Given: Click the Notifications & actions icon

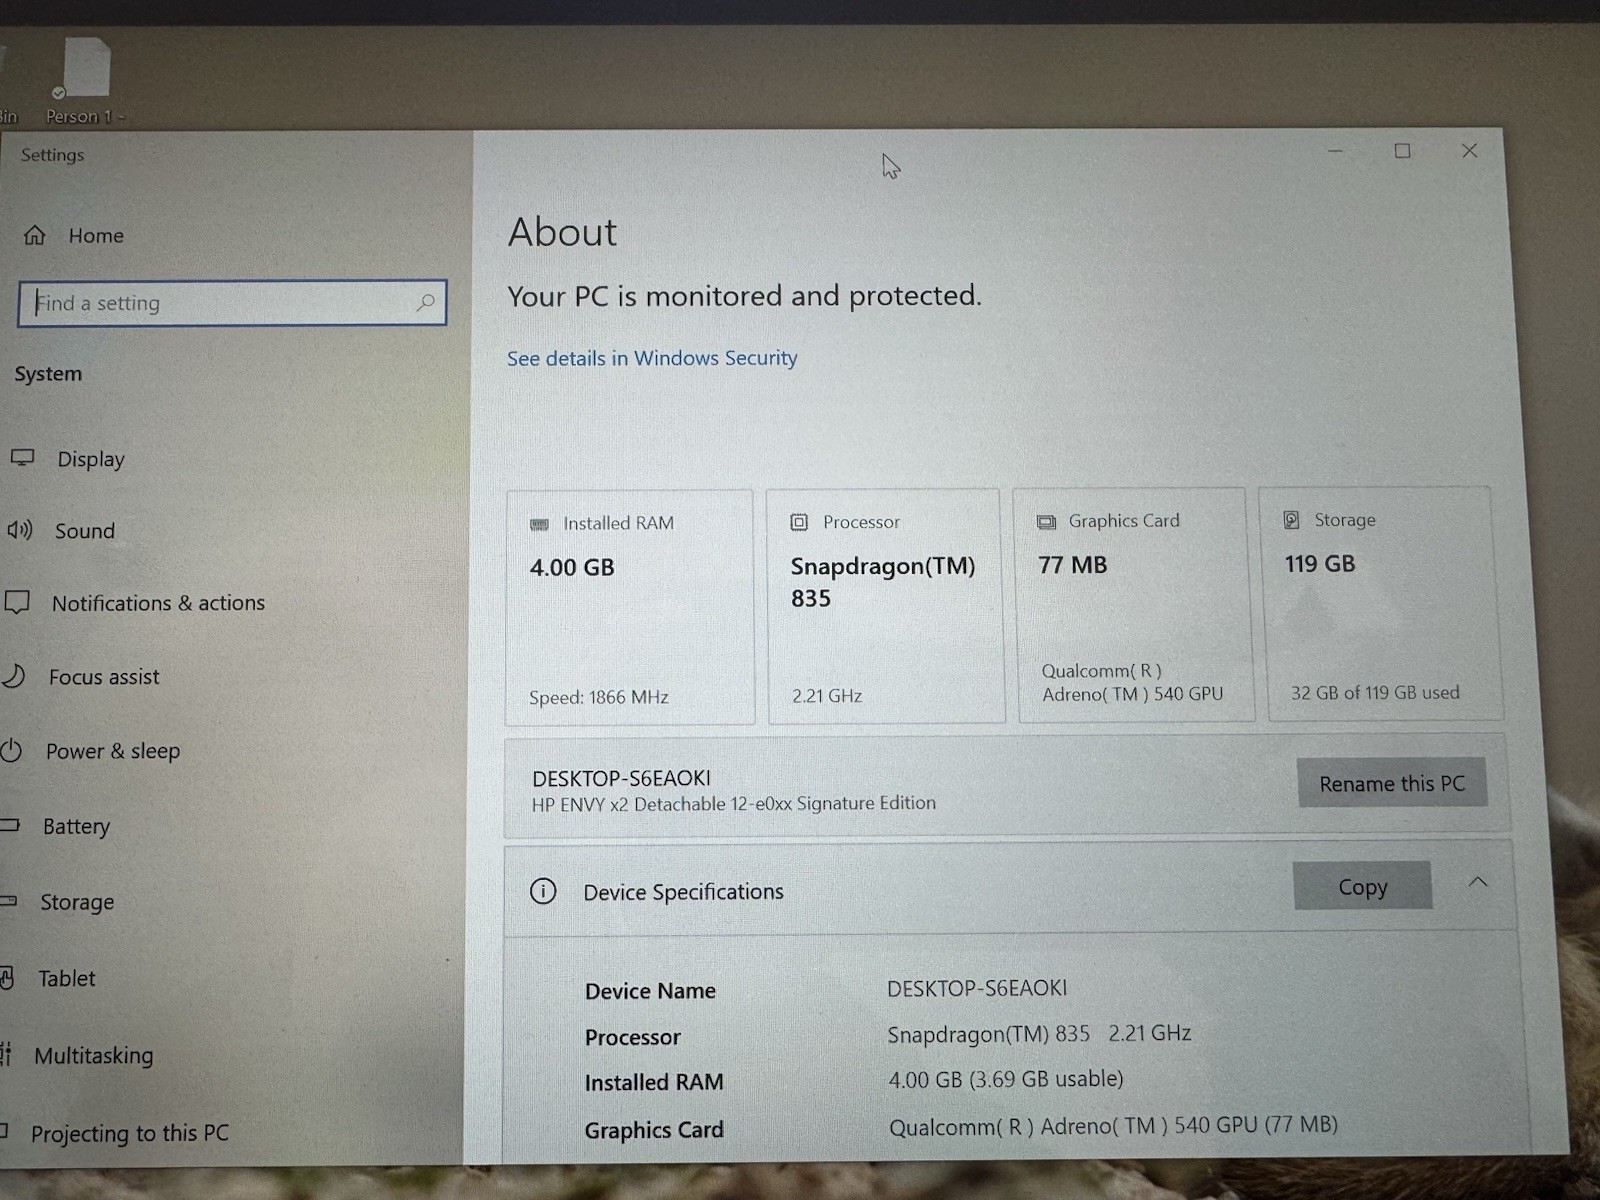Looking at the screenshot, I should (17, 602).
